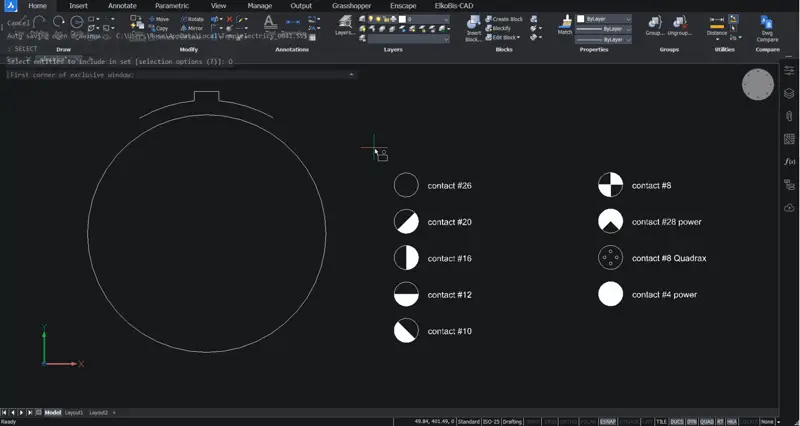Click the Mirror tool in Modify panel
This screenshot has height=426, width=800.
point(192,28)
